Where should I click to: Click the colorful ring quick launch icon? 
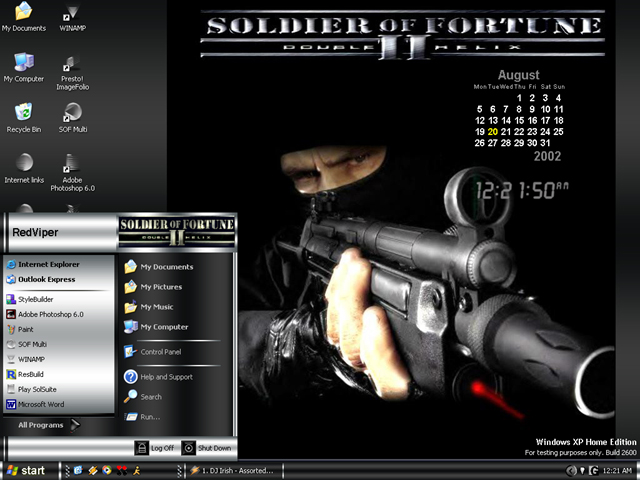(107, 471)
